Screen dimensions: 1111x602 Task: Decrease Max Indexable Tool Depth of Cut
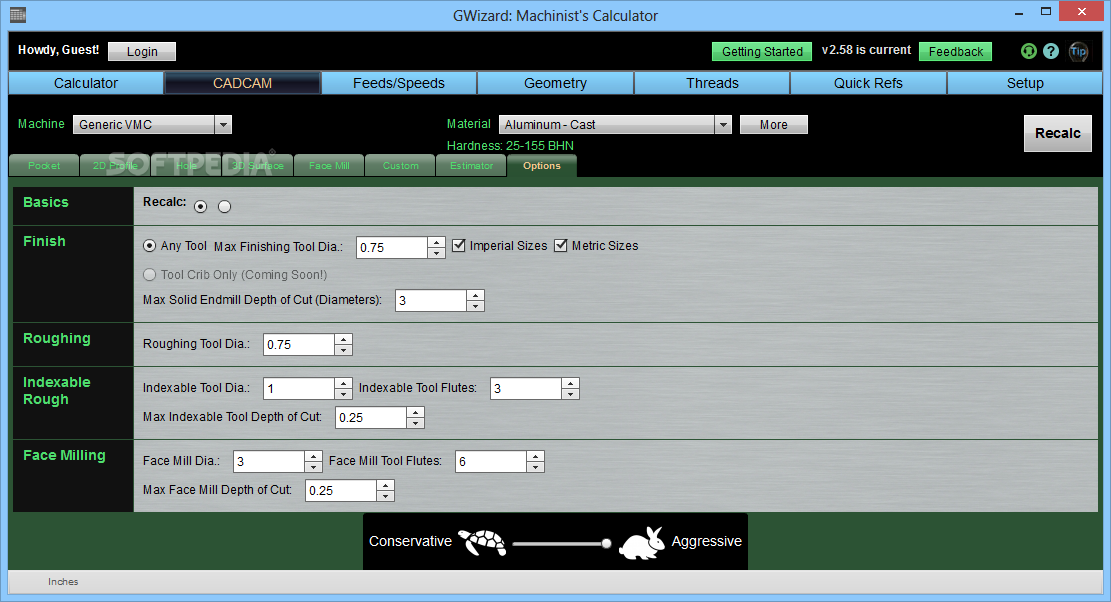416,423
